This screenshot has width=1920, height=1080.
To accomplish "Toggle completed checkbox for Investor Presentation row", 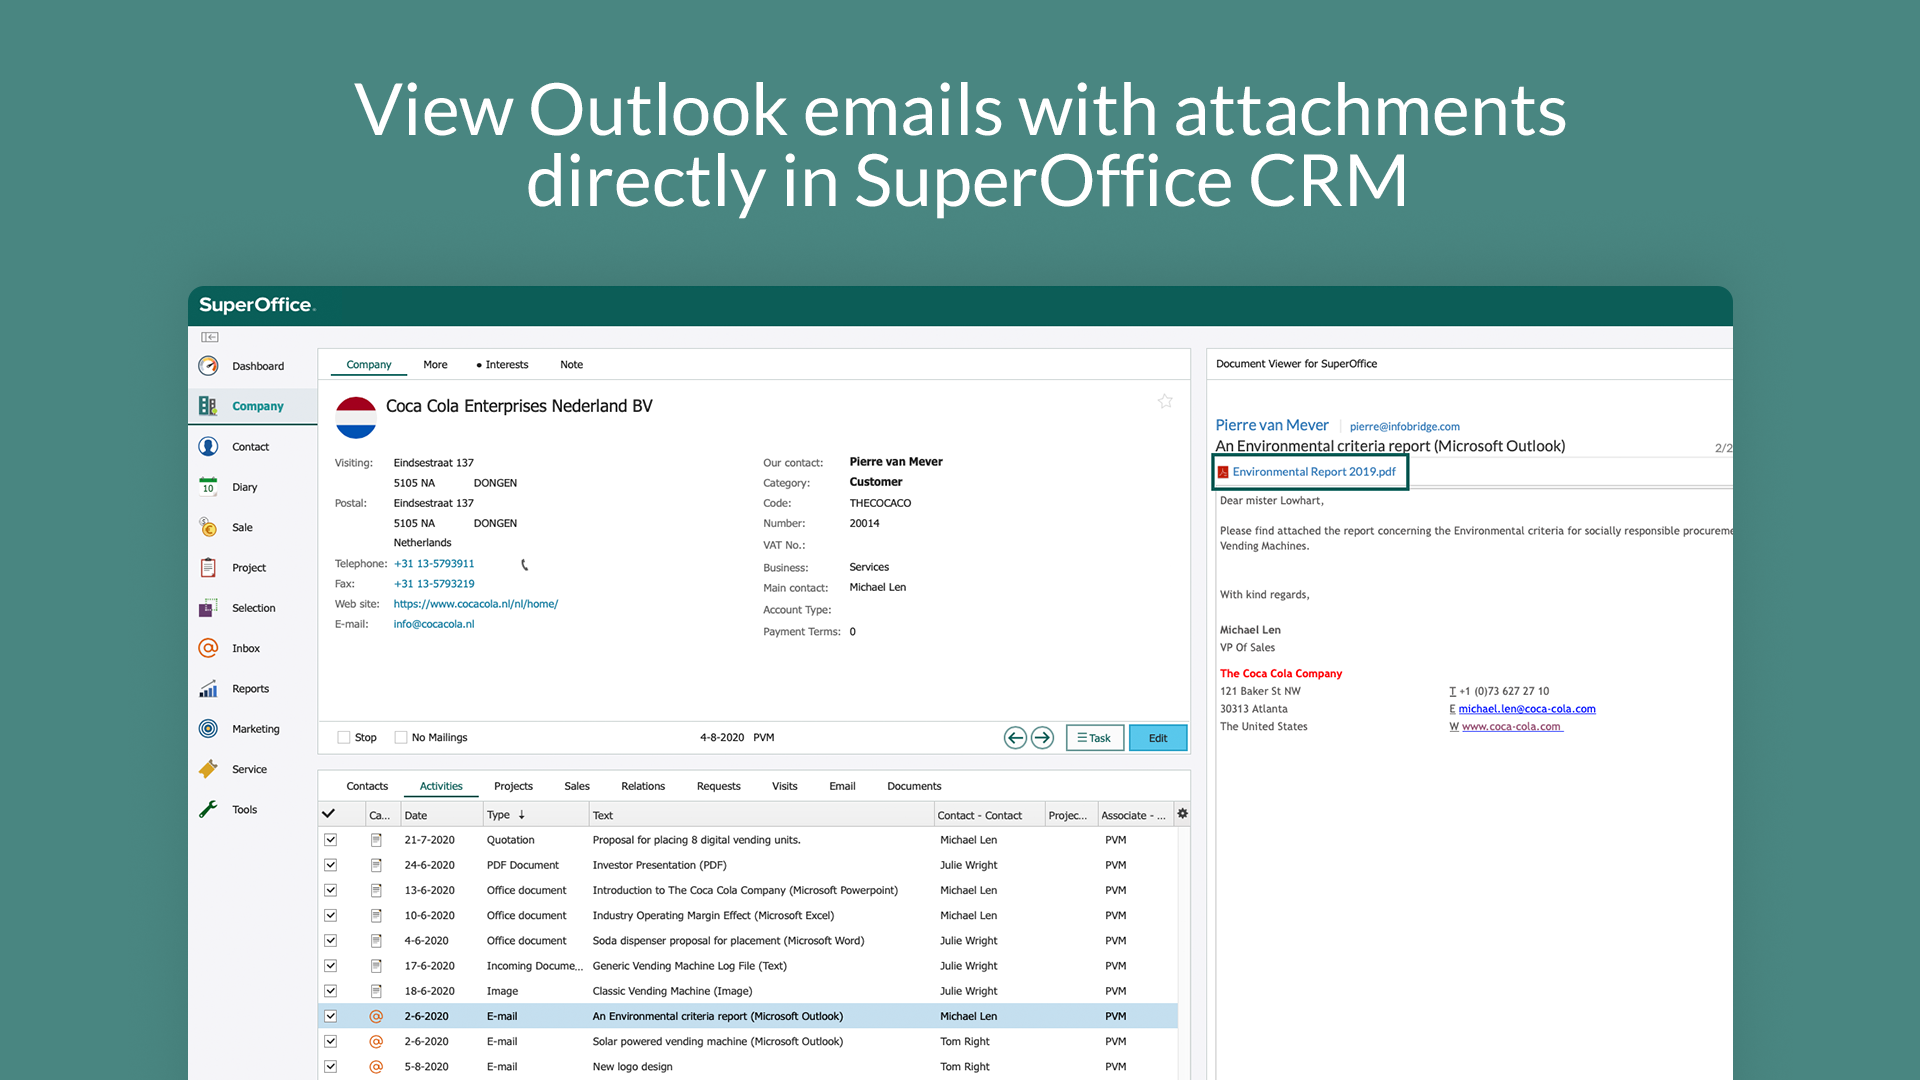I will coord(331,865).
